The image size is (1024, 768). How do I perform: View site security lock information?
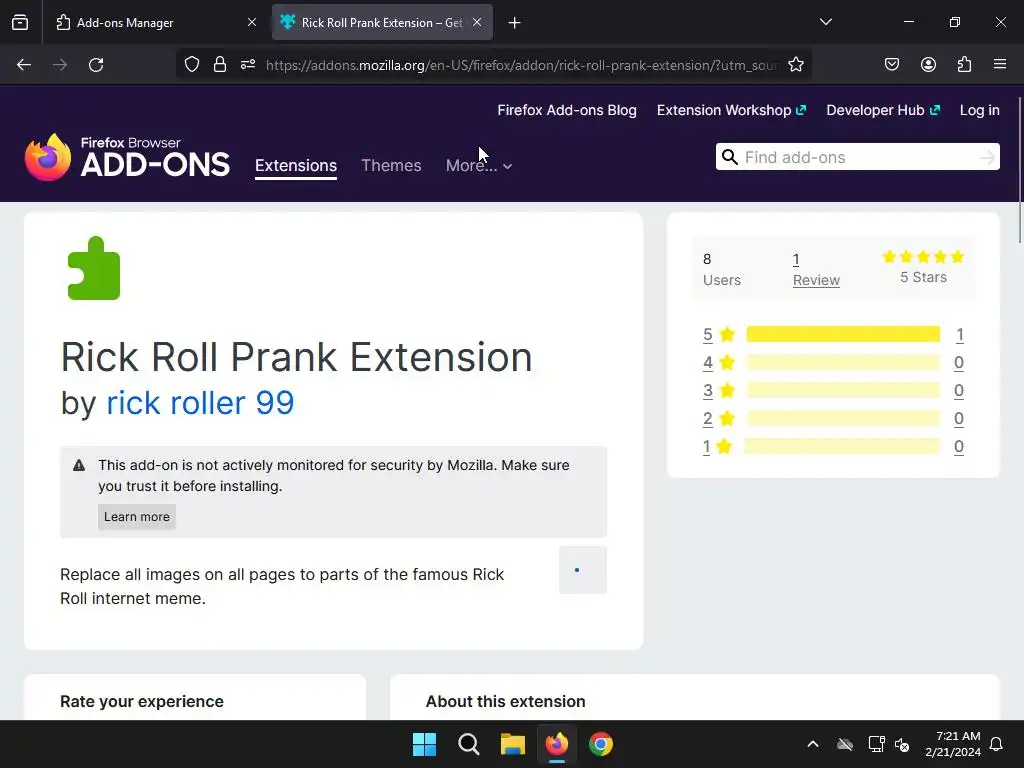220,65
